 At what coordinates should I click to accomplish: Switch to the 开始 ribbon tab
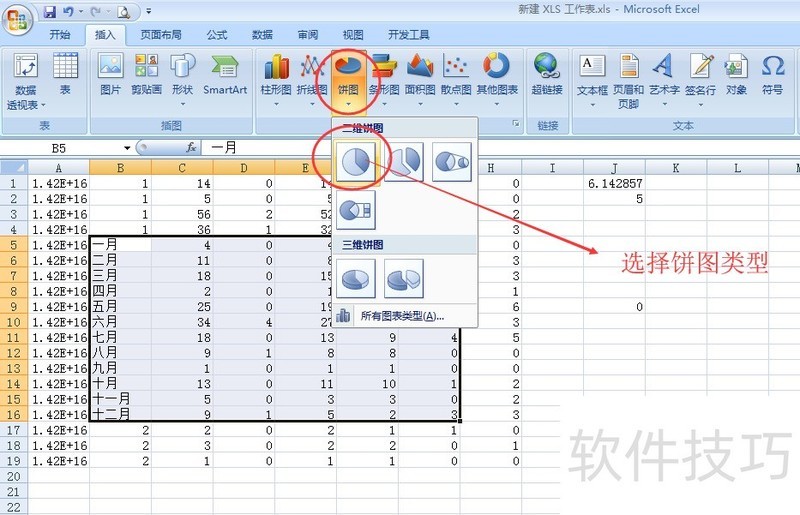60,35
